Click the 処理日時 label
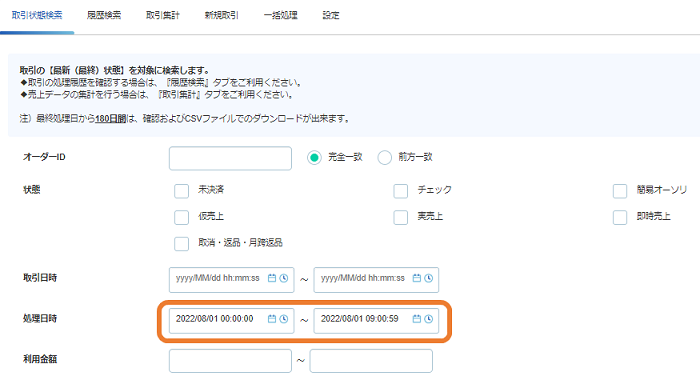Viewport: 700px width, 384px height. (x=40, y=318)
